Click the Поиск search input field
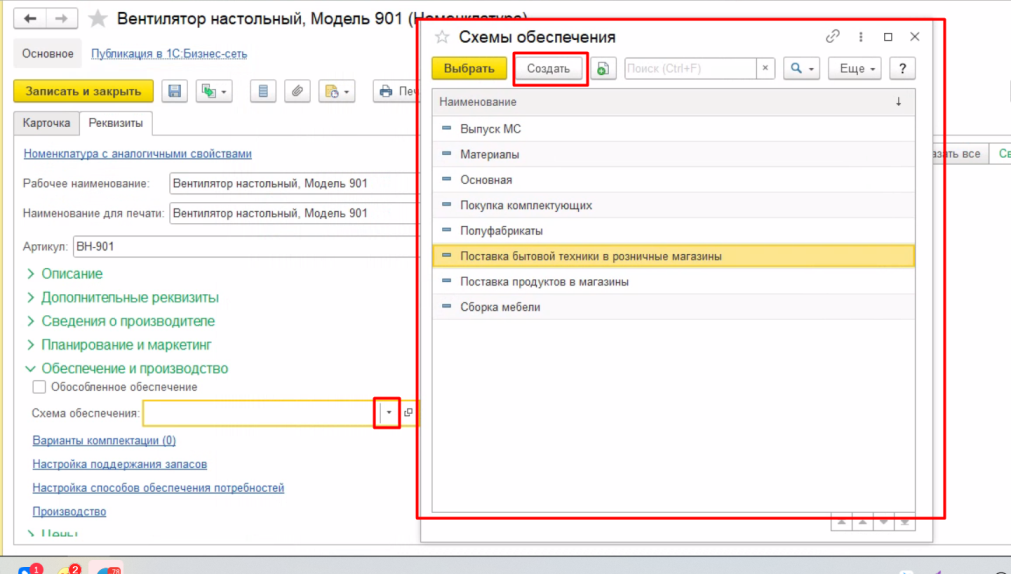Viewport: 1011px width, 574px height. pyautogui.click(x=688, y=69)
